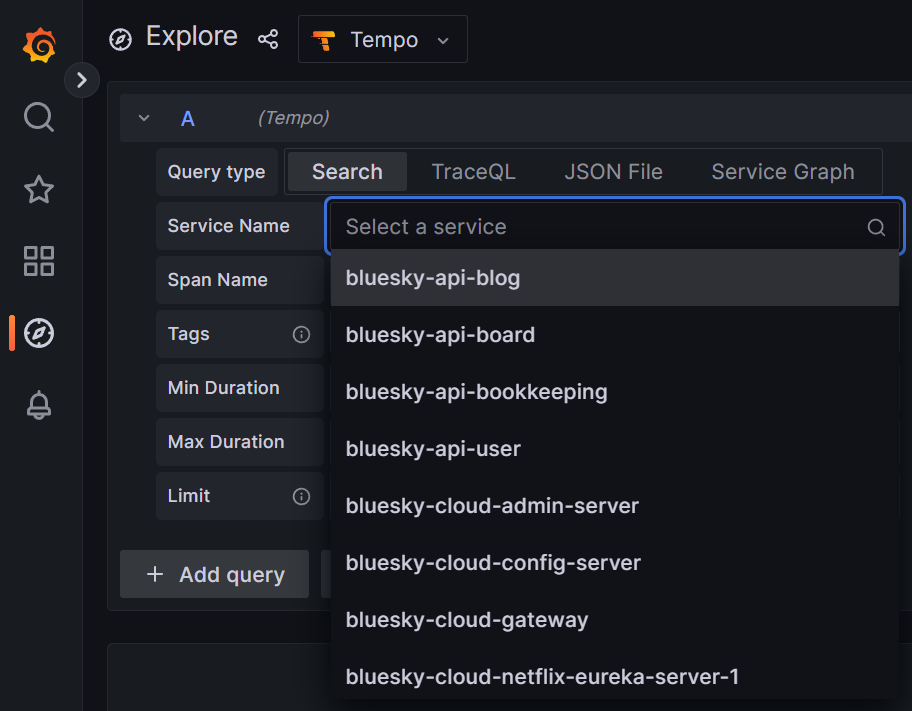Choose bluesky-api-board from the service list
The width and height of the screenshot is (912, 711).
pyautogui.click(x=615, y=335)
